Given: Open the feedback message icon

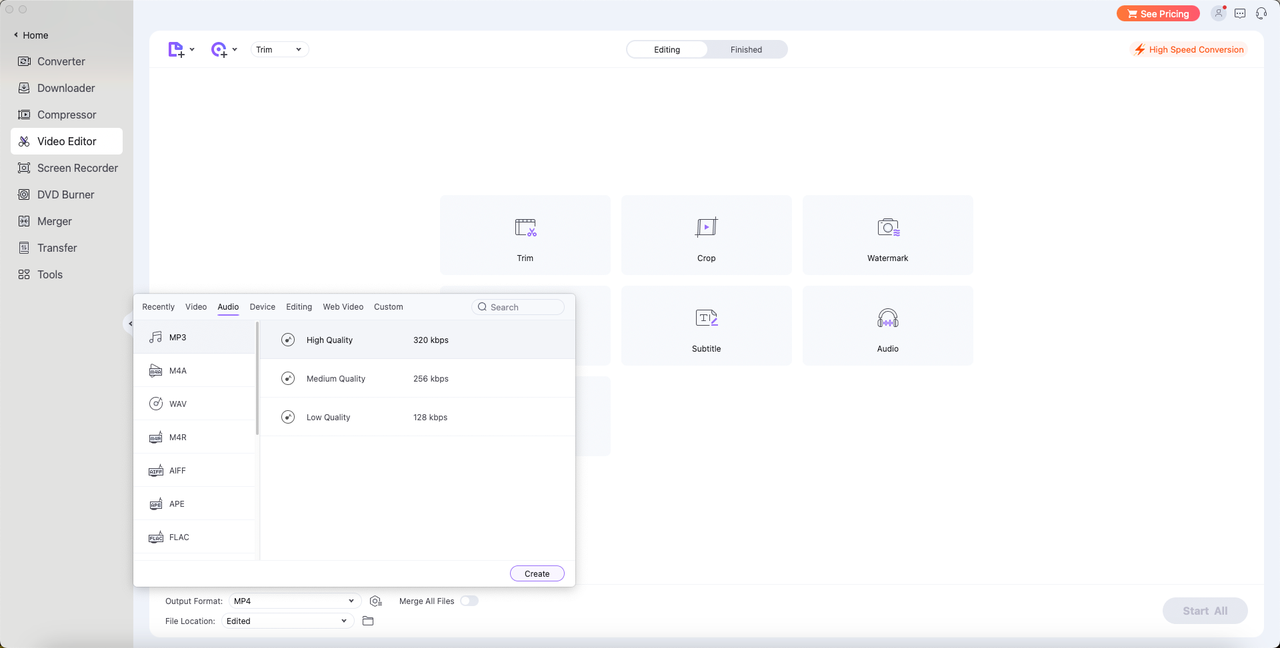Looking at the screenshot, I should tap(1240, 14).
